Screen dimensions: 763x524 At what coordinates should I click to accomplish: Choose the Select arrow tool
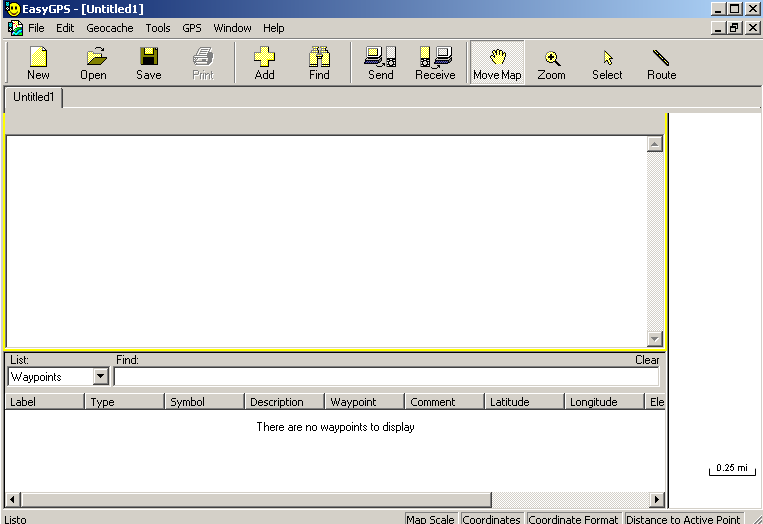point(607,63)
